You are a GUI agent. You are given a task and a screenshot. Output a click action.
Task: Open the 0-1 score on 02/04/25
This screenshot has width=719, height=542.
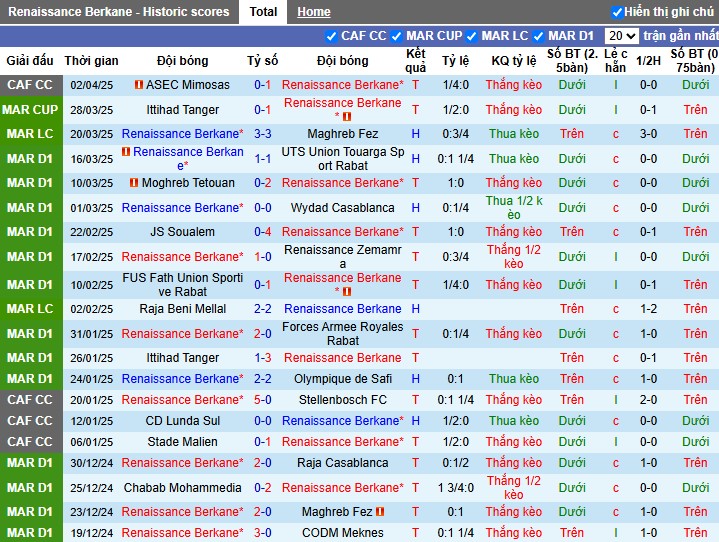[263, 85]
